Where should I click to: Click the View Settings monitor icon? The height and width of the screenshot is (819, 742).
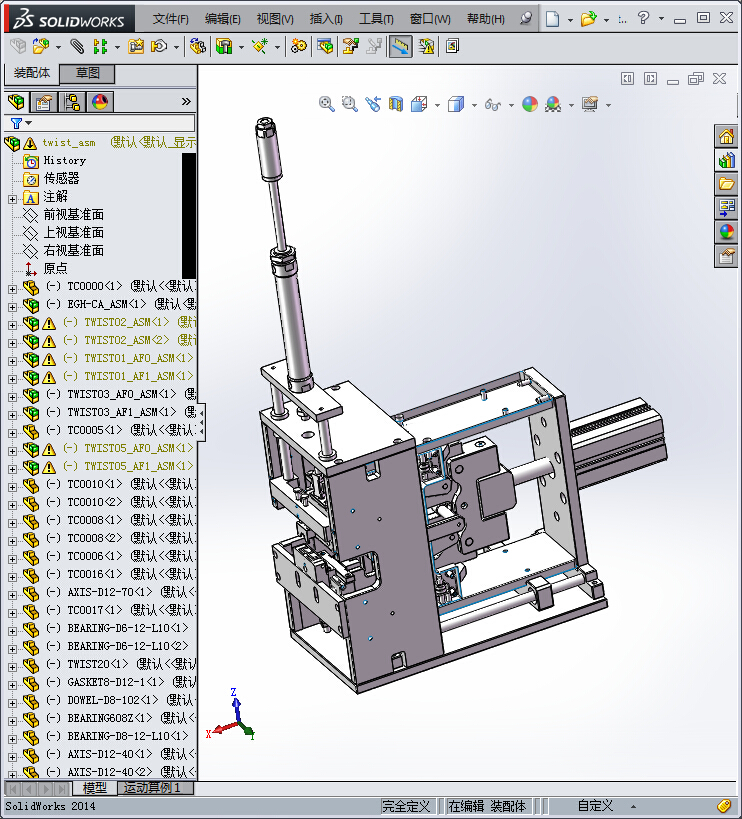pos(590,104)
